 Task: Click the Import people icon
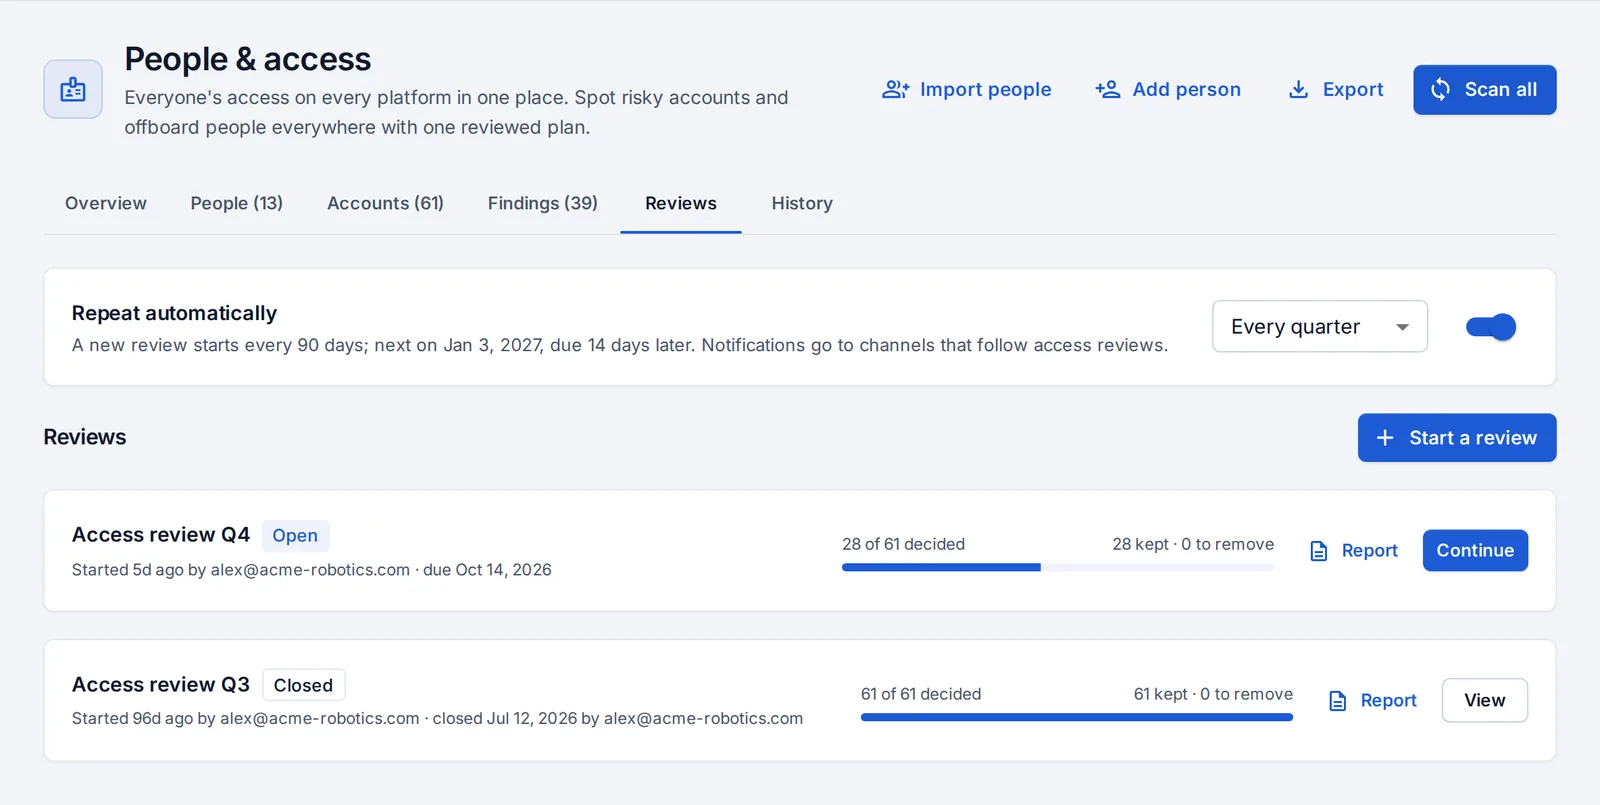pyautogui.click(x=895, y=90)
